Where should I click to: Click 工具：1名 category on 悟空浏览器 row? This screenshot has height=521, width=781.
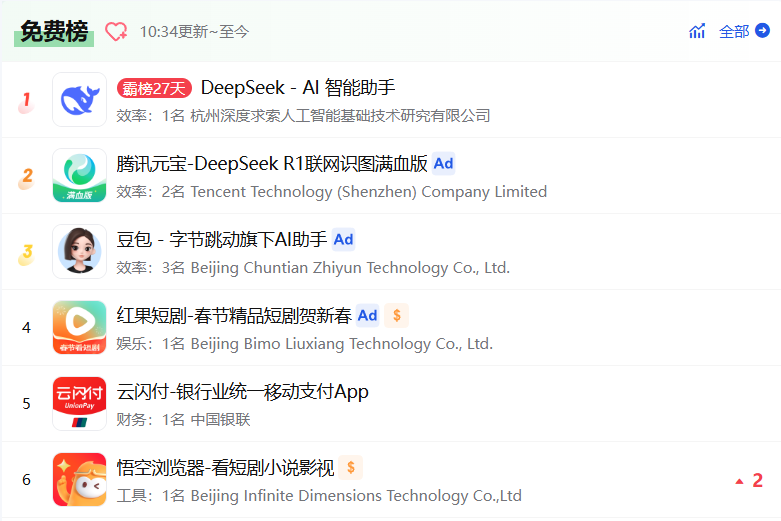tap(150, 496)
